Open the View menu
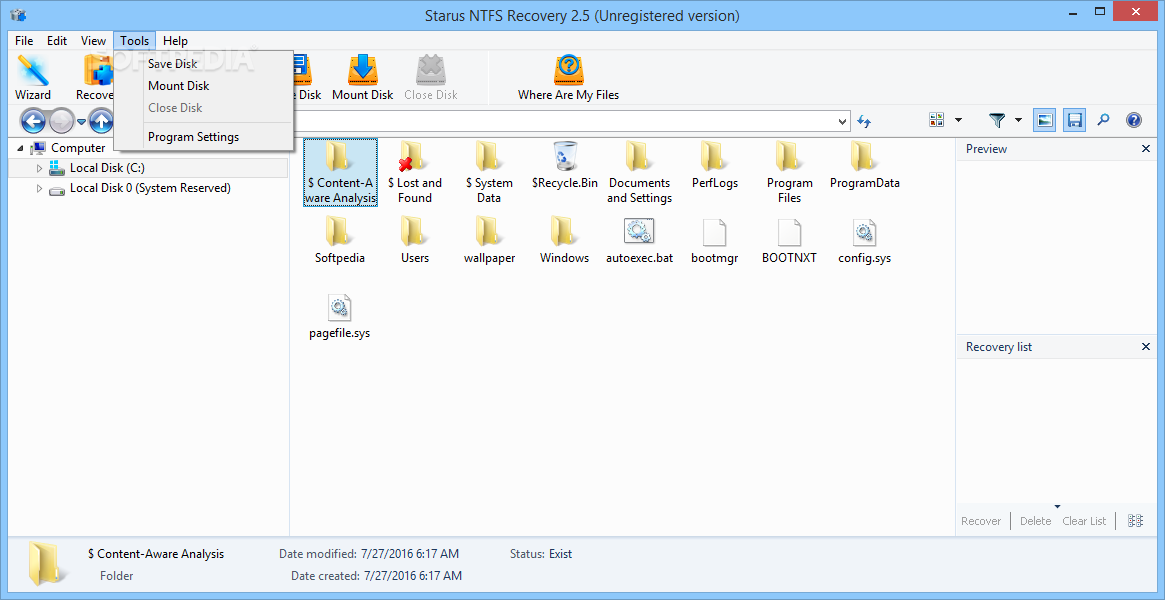The image size is (1165, 600). pos(94,41)
